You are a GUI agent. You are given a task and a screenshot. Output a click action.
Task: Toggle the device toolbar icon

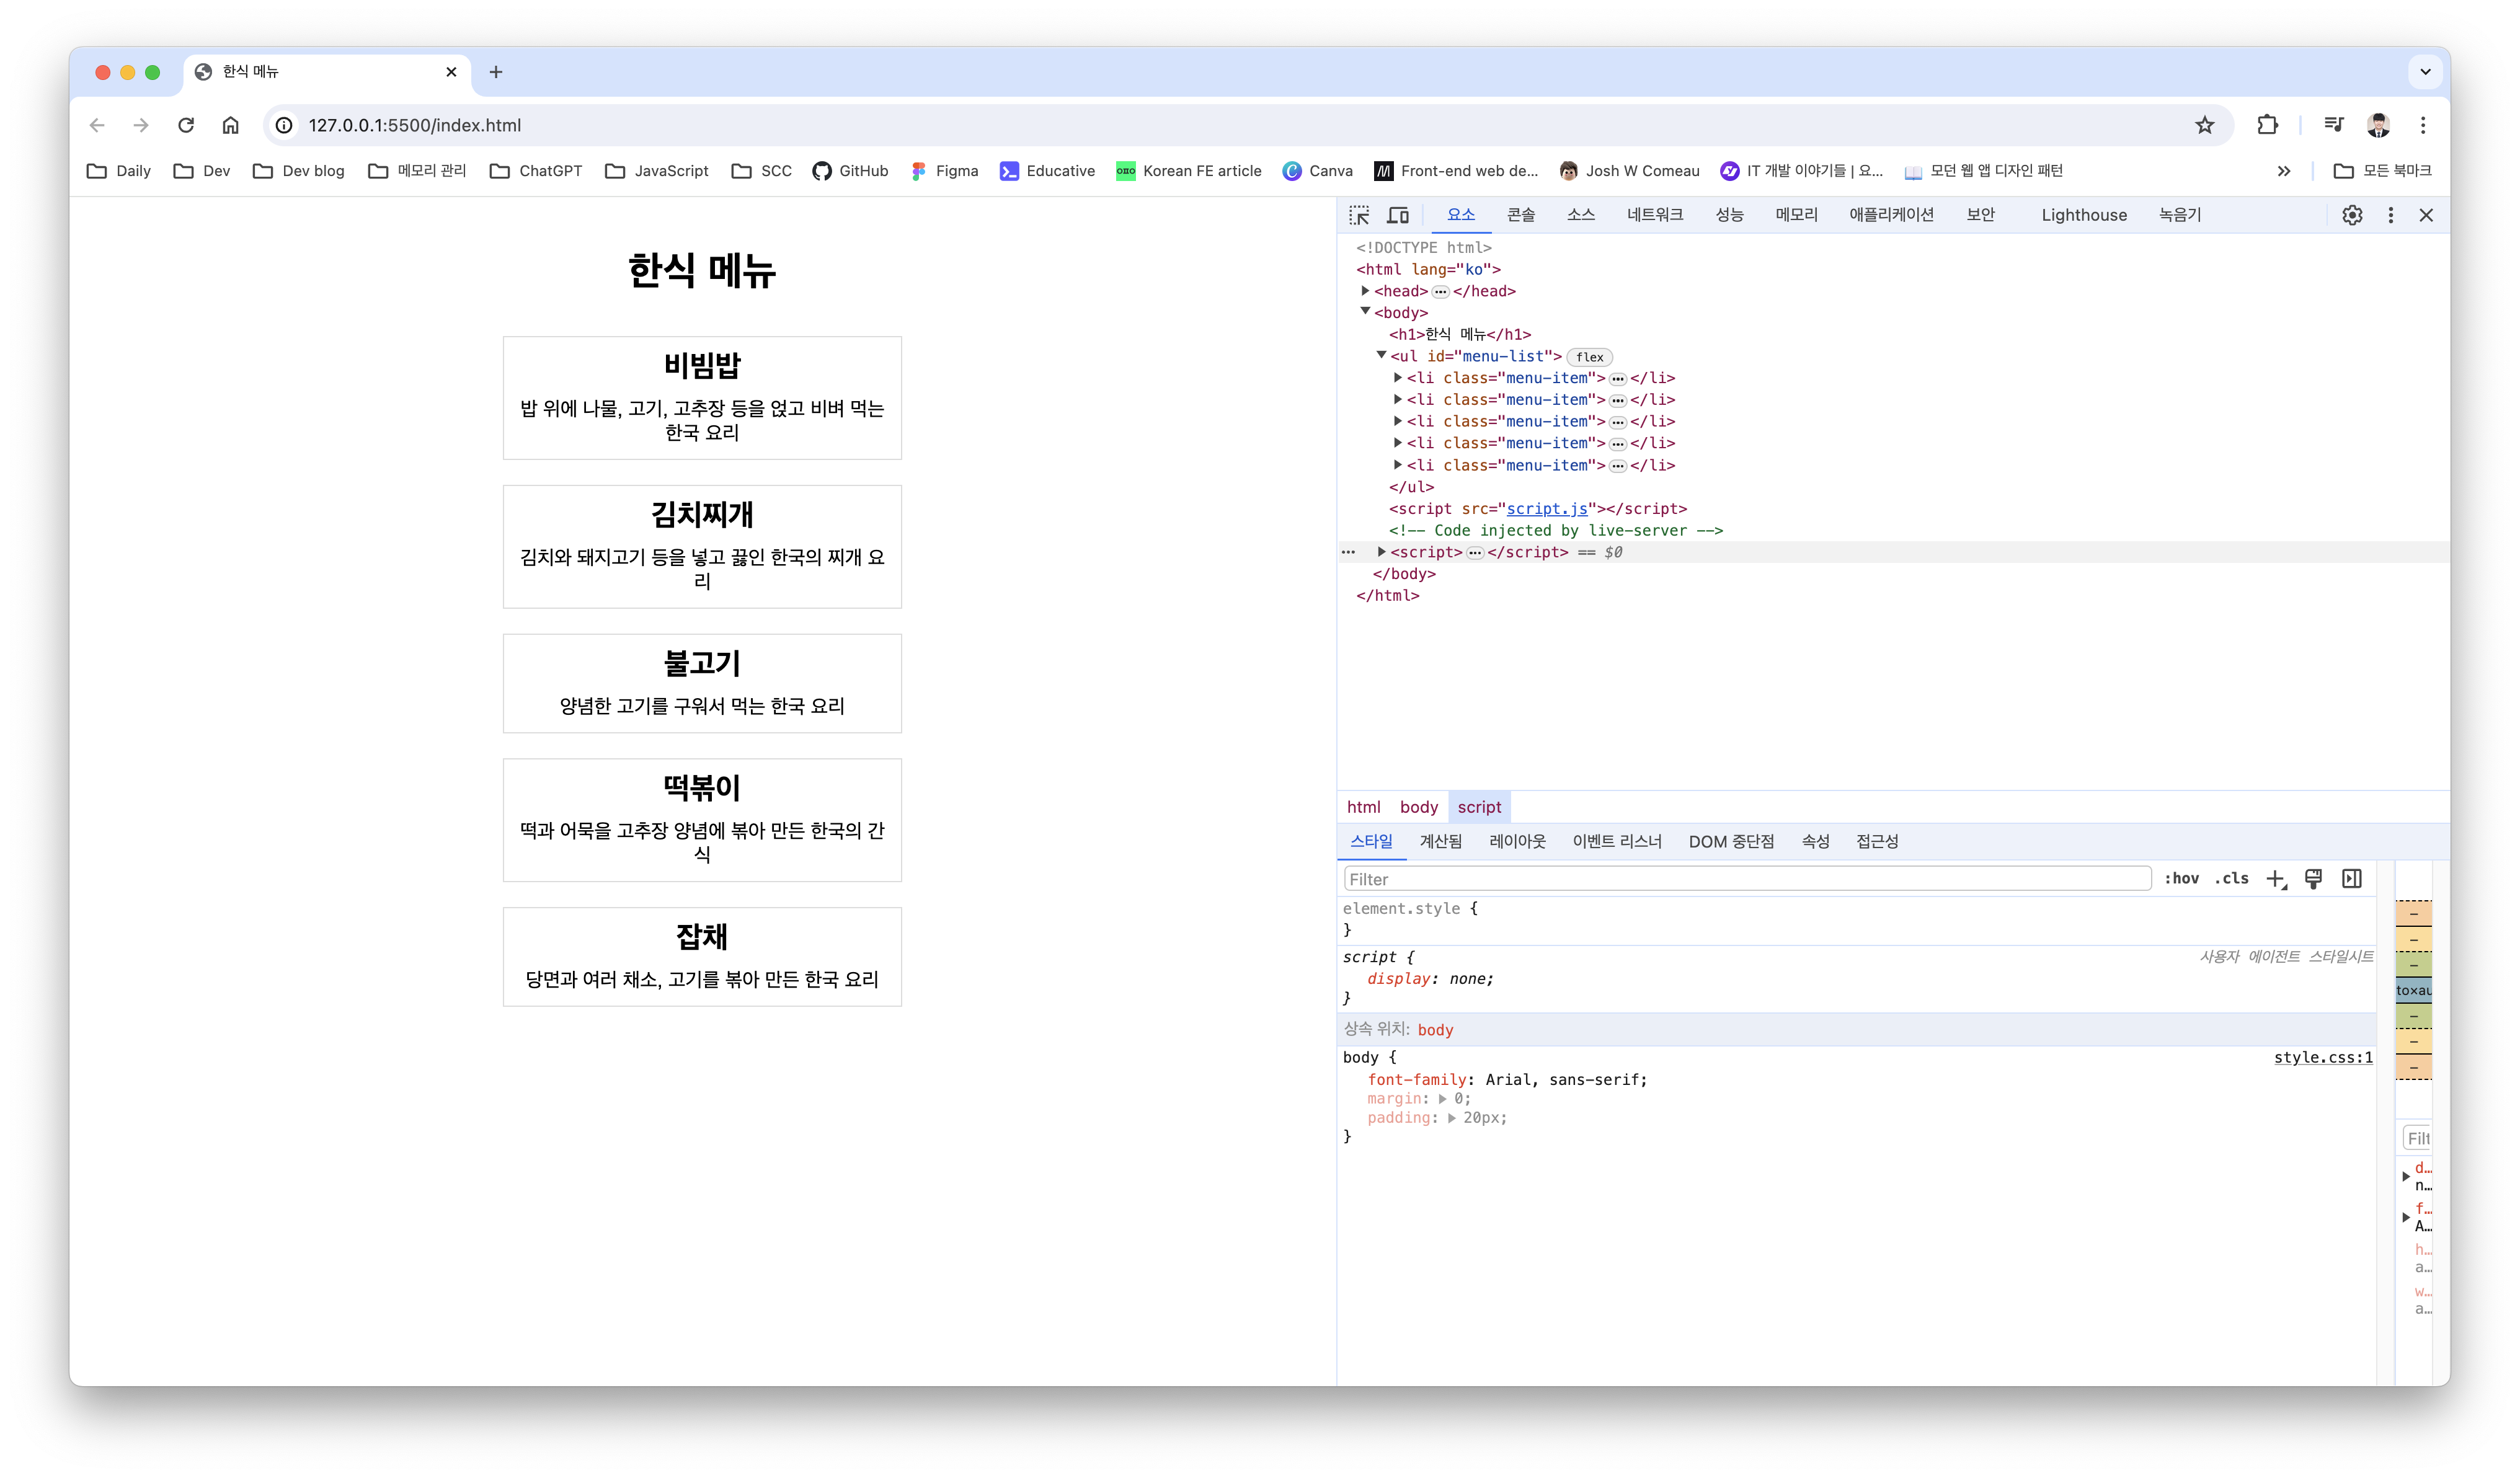tap(1398, 215)
